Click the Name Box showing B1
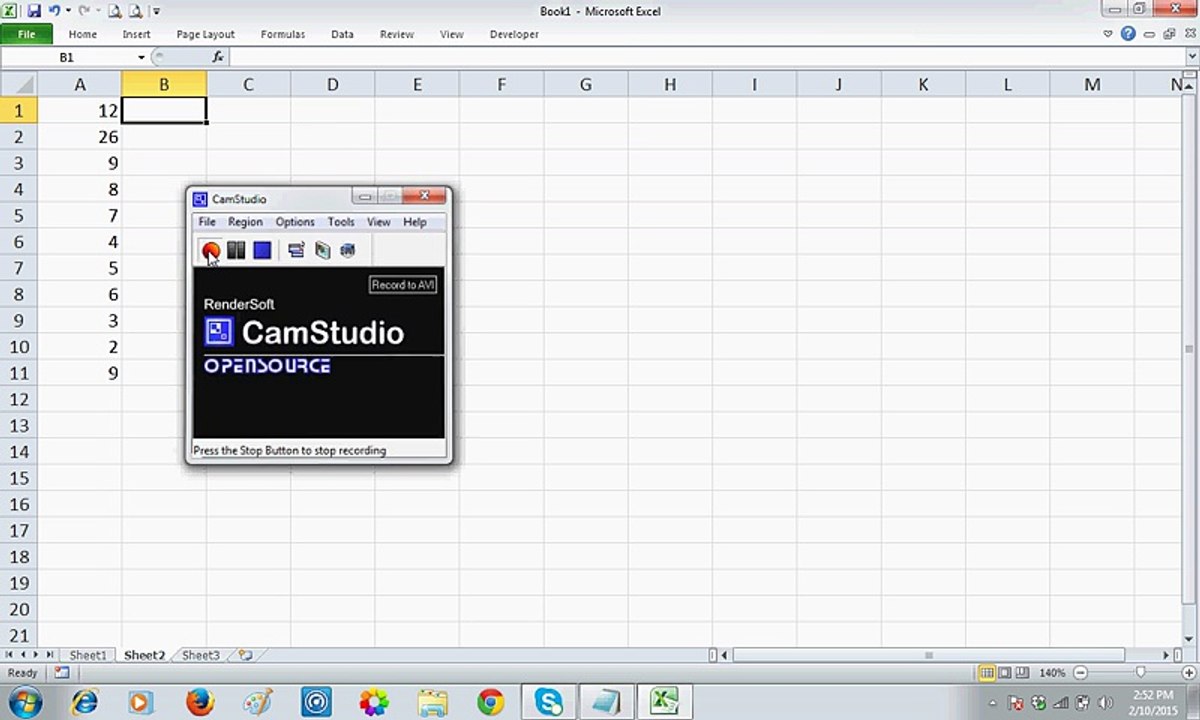 (68, 58)
